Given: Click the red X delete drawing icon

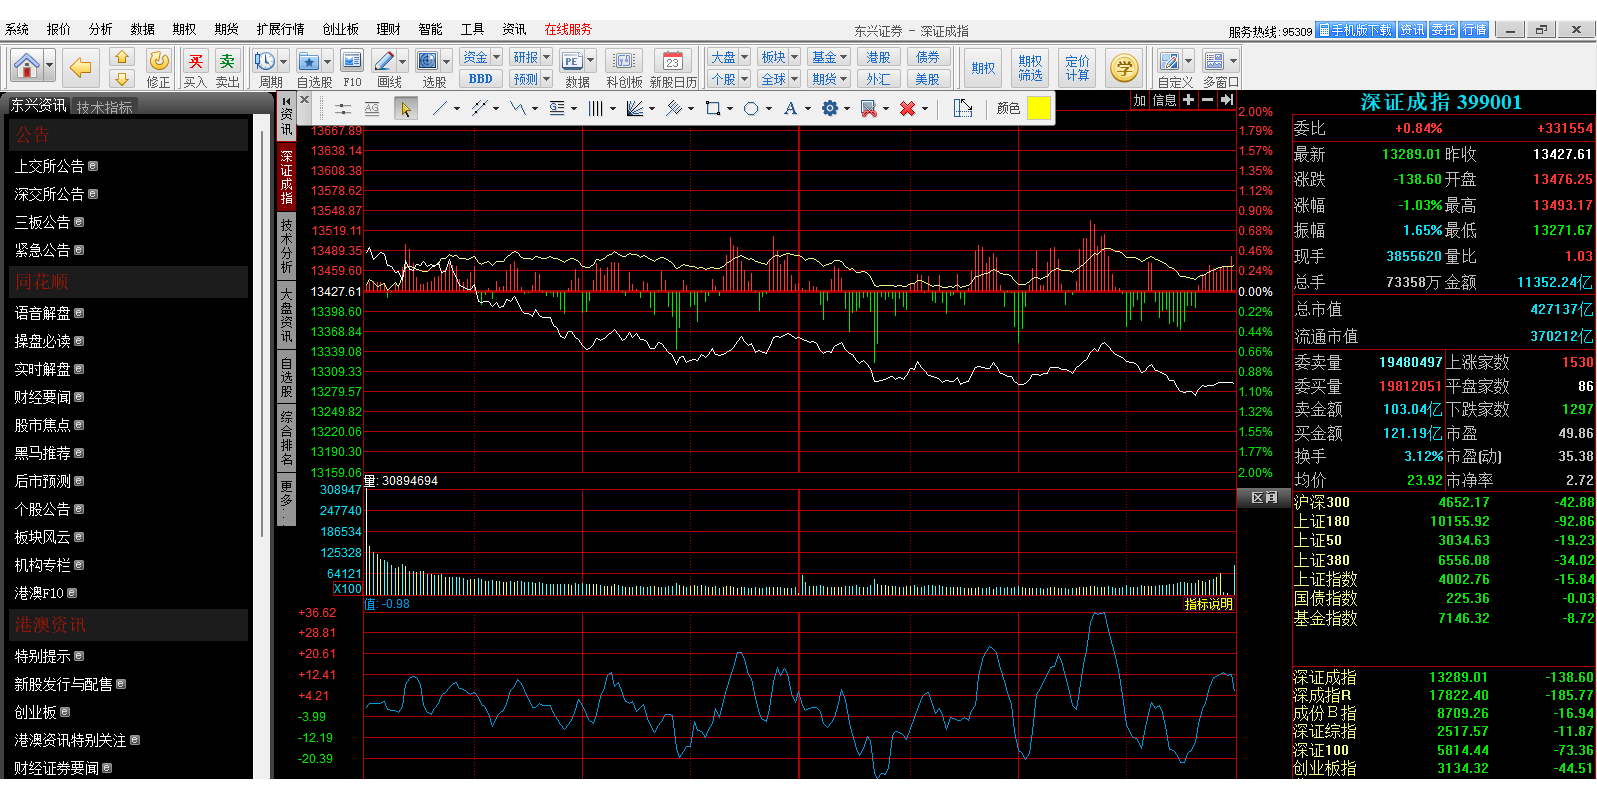Looking at the screenshot, I should tap(907, 109).
